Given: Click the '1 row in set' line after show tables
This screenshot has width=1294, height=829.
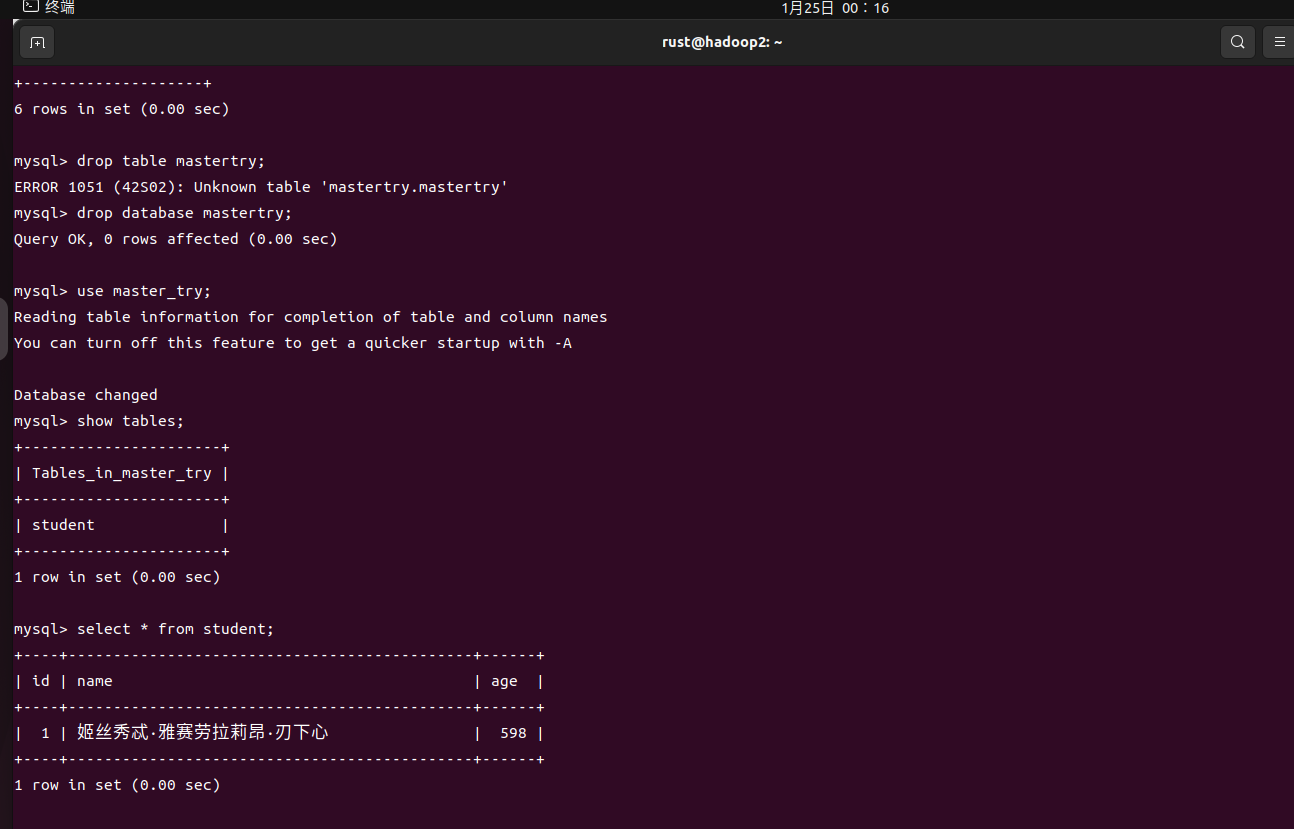Looking at the screenshot, I should click(117, 577).
